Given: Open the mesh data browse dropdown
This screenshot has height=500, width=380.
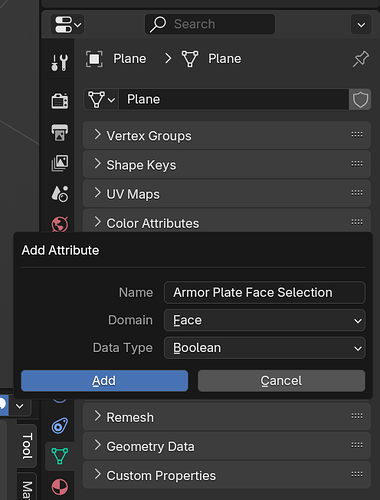Looking at the screenshot, I should click(101, 99).
